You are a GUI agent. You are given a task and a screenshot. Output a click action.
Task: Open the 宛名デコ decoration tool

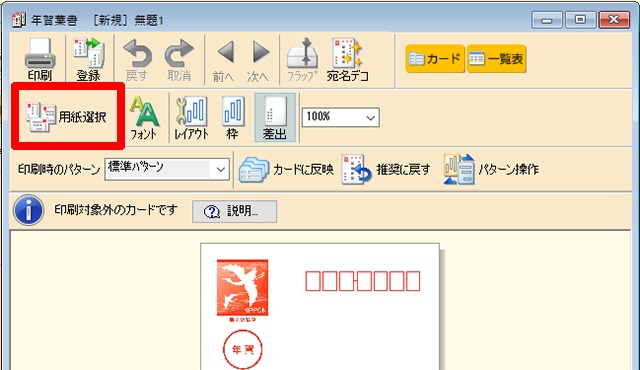click(x=347, y=60)
